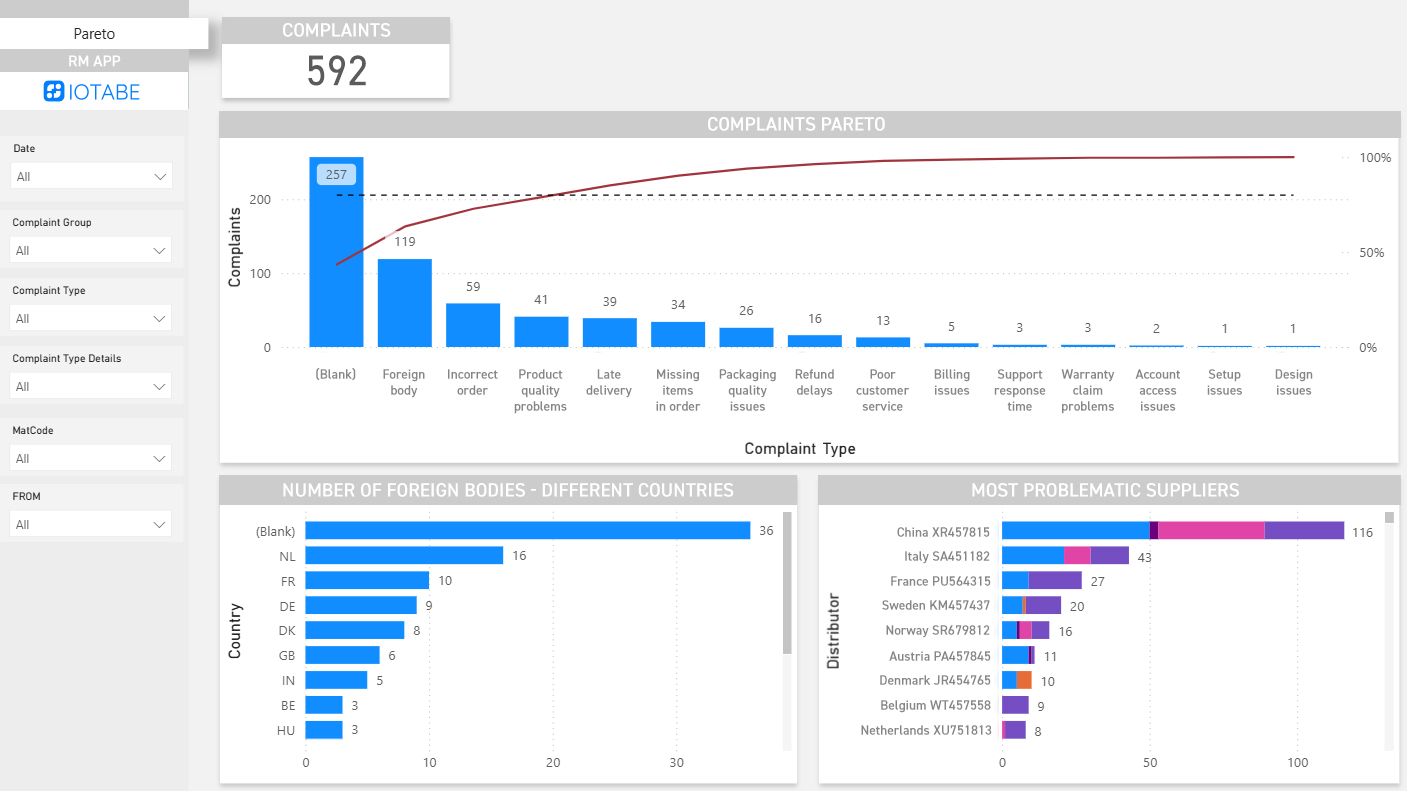Viewport: 1407px width, 791px height.
Task: Click the Refund delays bar
Action: (x=814, y=341)
